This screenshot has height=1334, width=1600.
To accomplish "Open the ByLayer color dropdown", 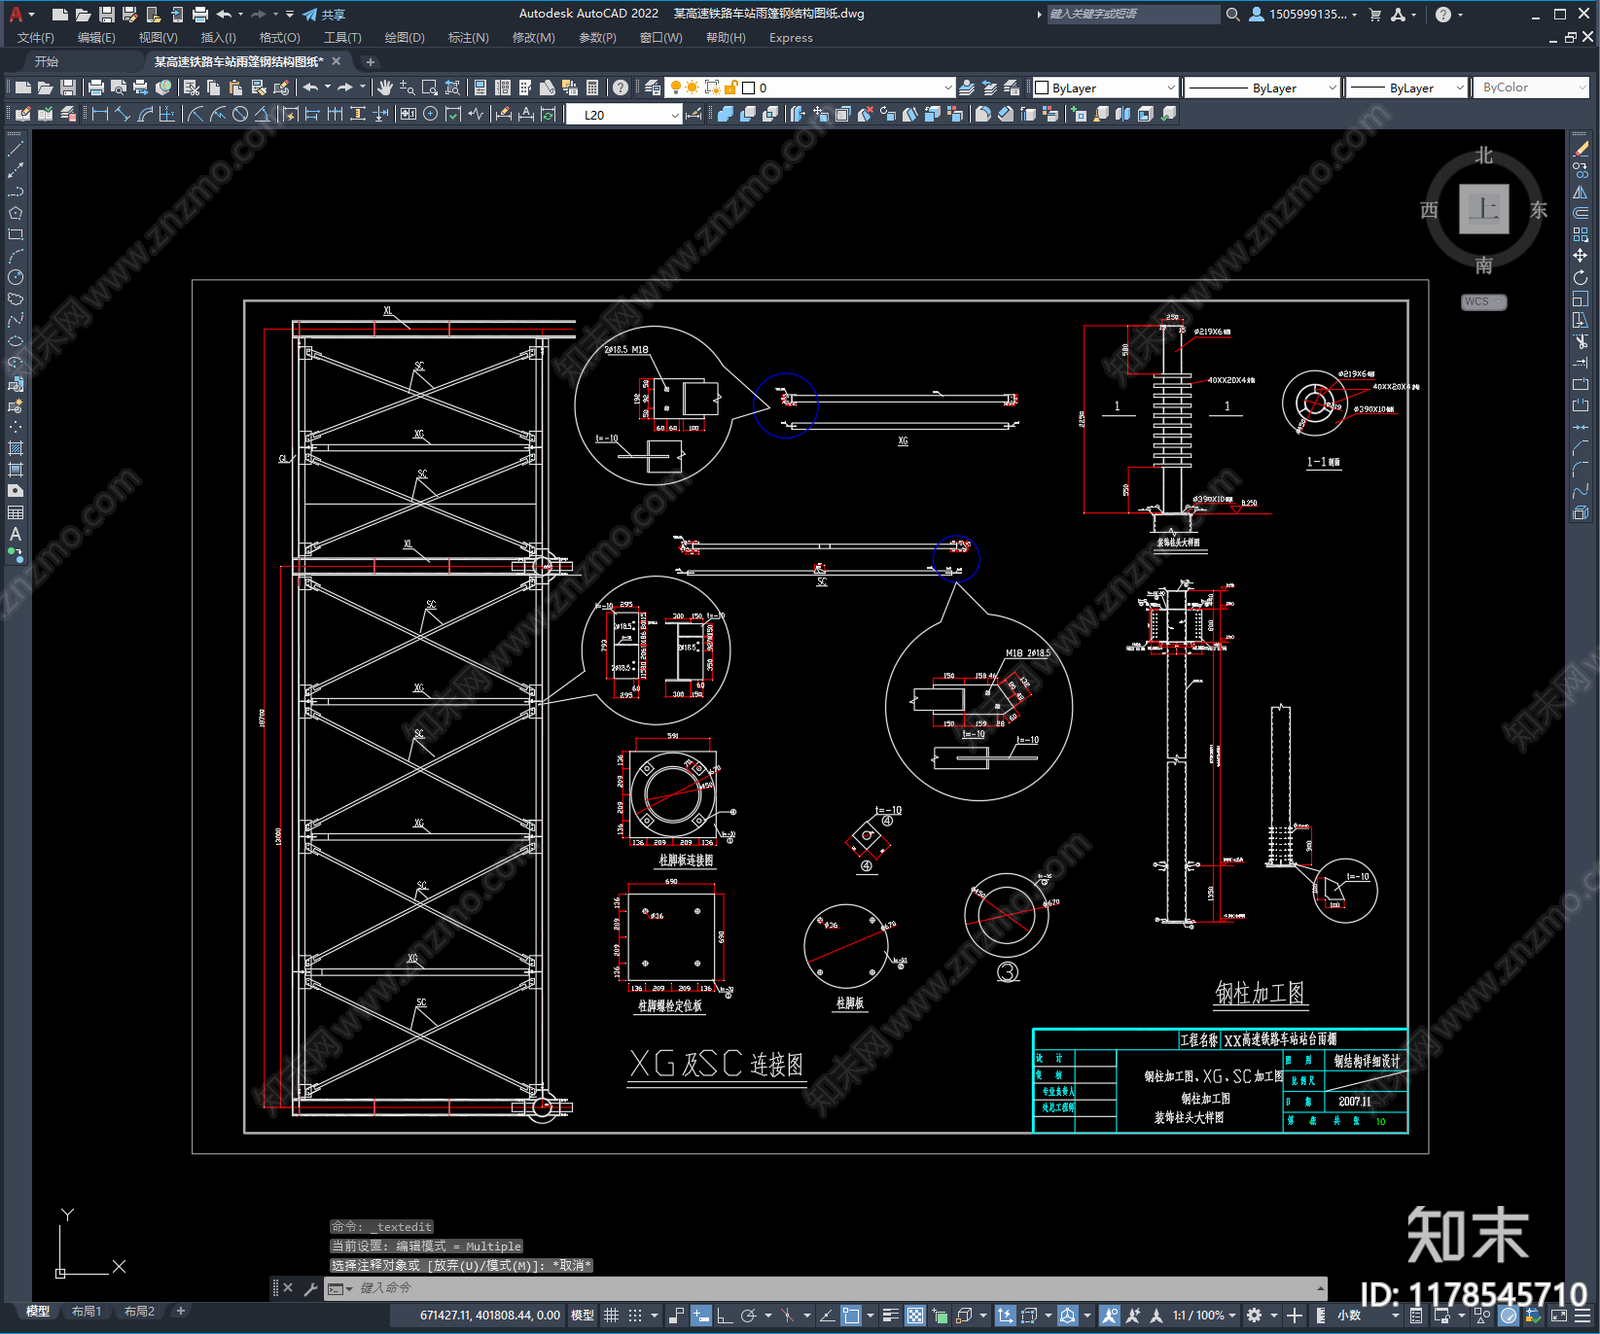I will pos(1106,88).
